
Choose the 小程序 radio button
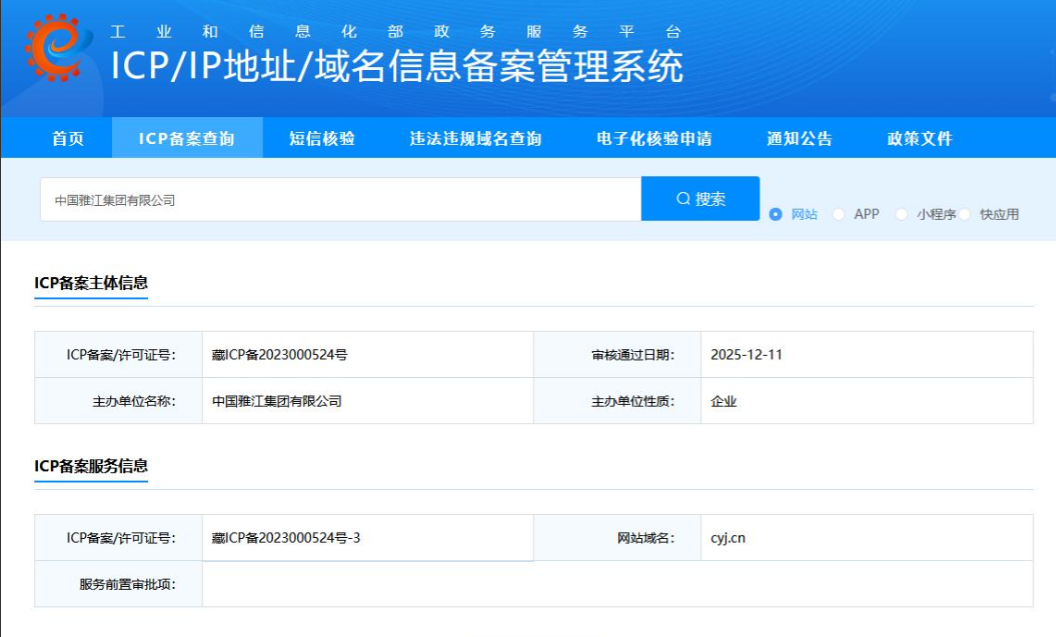902,214
